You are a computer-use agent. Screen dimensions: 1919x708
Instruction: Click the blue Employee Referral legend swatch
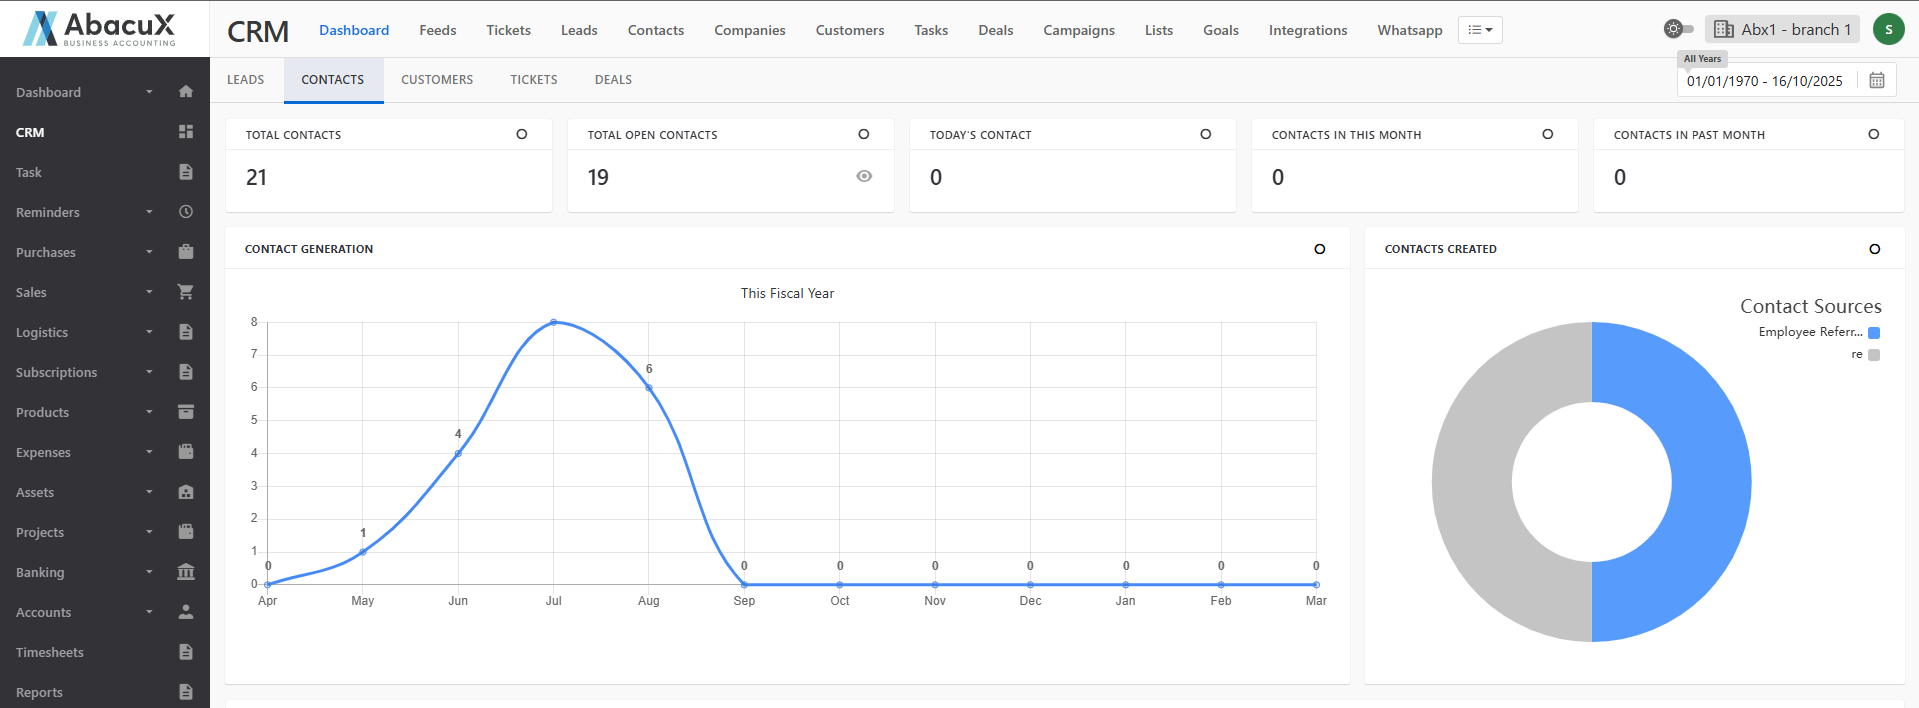click(1874, 333)
